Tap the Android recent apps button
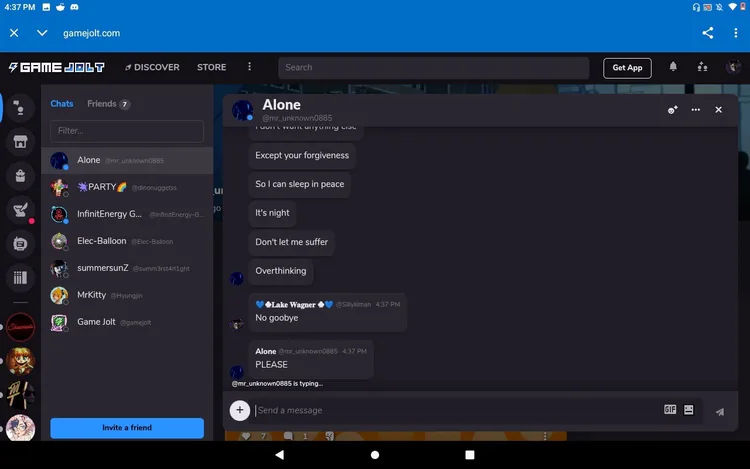750x469 pixels. coord(470,455)
